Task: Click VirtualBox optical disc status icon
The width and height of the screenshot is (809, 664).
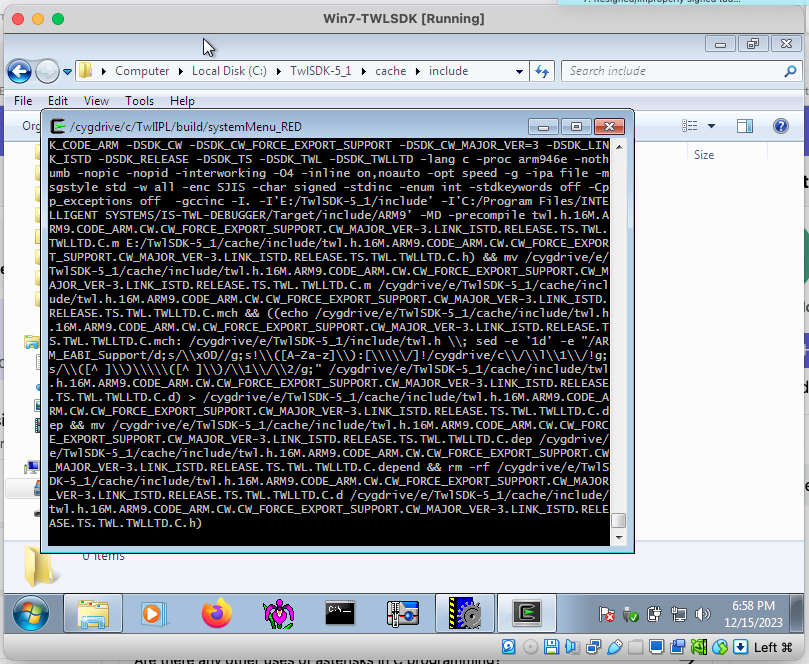Action: tap(530, 646)
